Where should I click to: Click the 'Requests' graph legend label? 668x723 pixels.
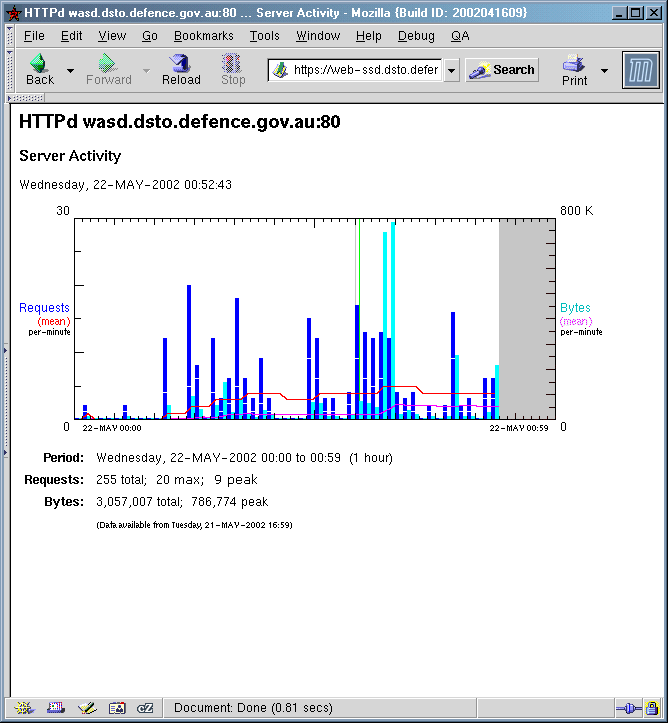pyautogui.click(x=44, y=308)
